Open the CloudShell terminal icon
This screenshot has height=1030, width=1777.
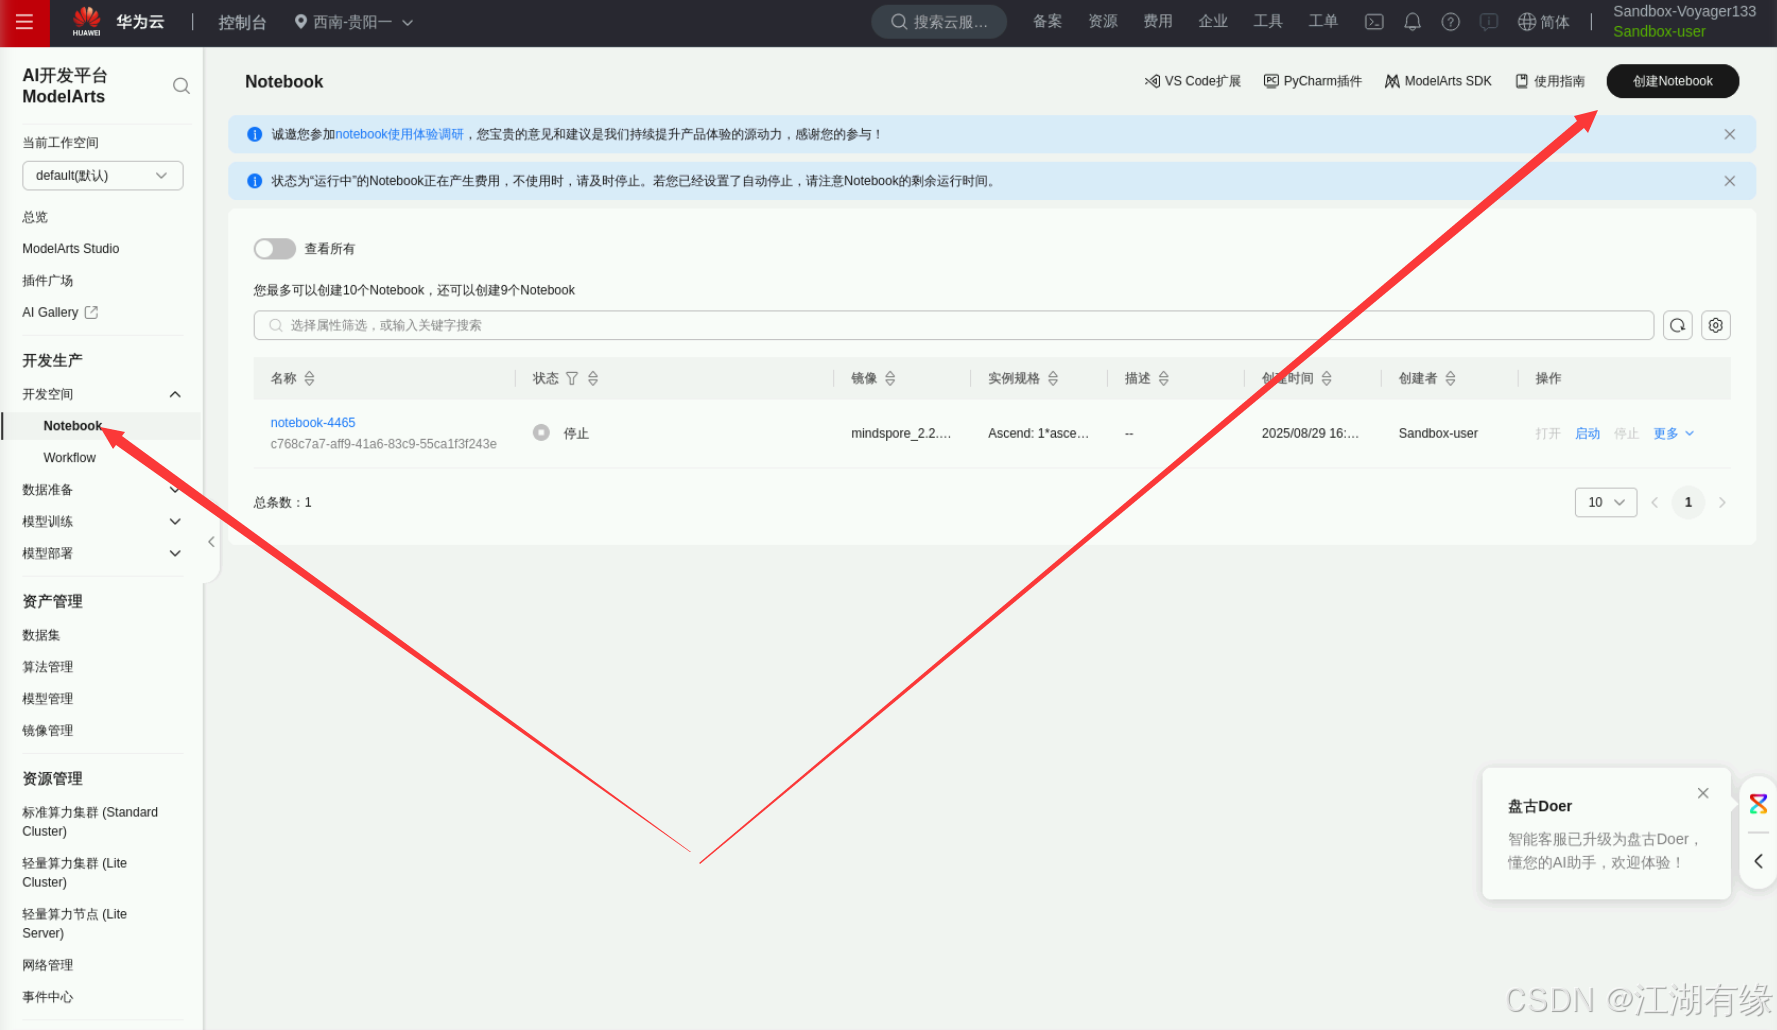coord(1374,22)
